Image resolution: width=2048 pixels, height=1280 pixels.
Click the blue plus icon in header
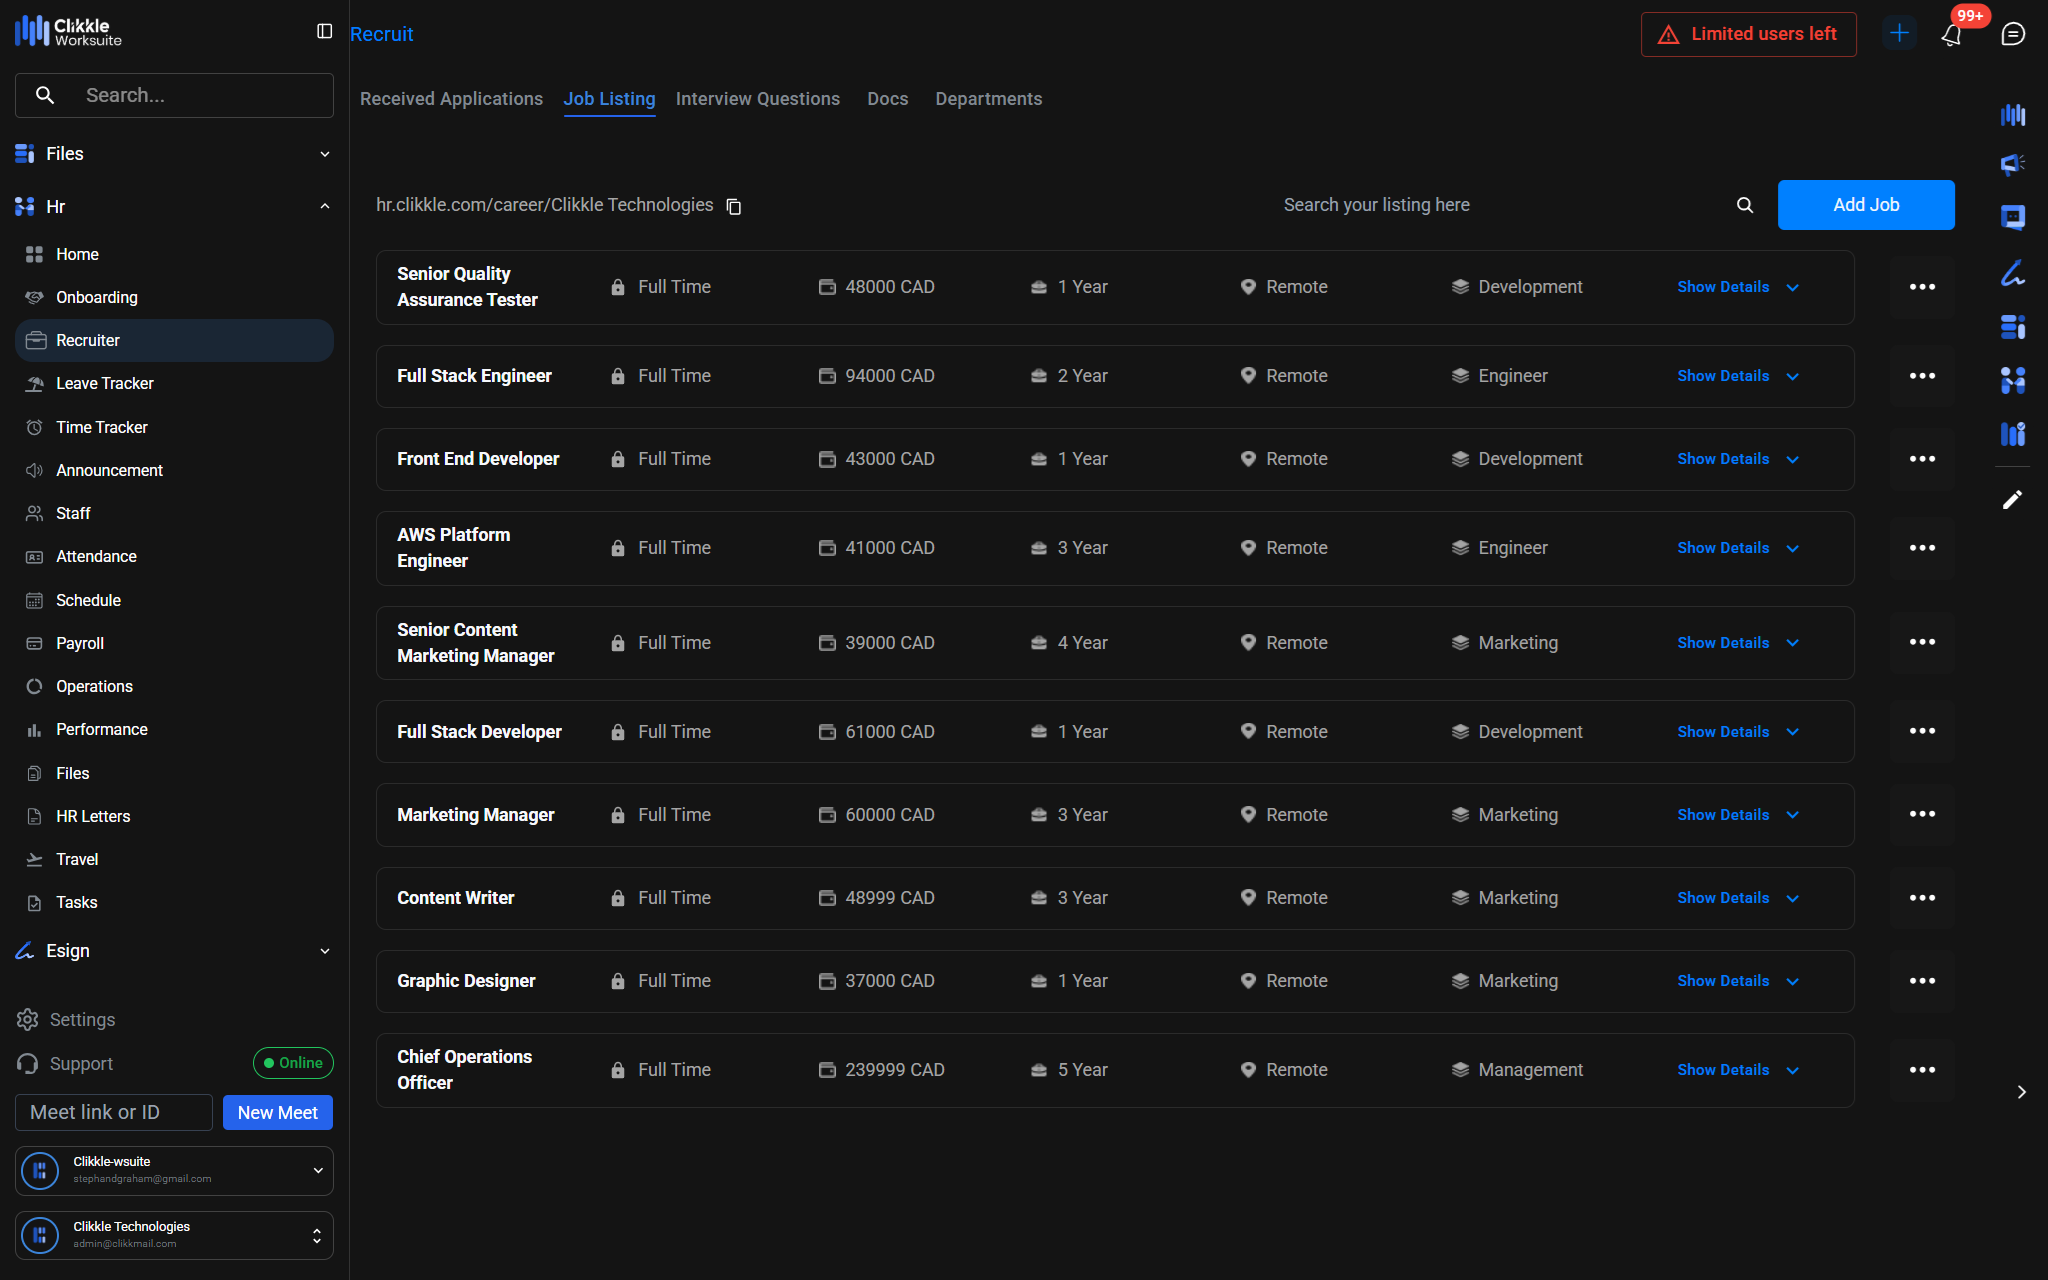[1899, 34]
